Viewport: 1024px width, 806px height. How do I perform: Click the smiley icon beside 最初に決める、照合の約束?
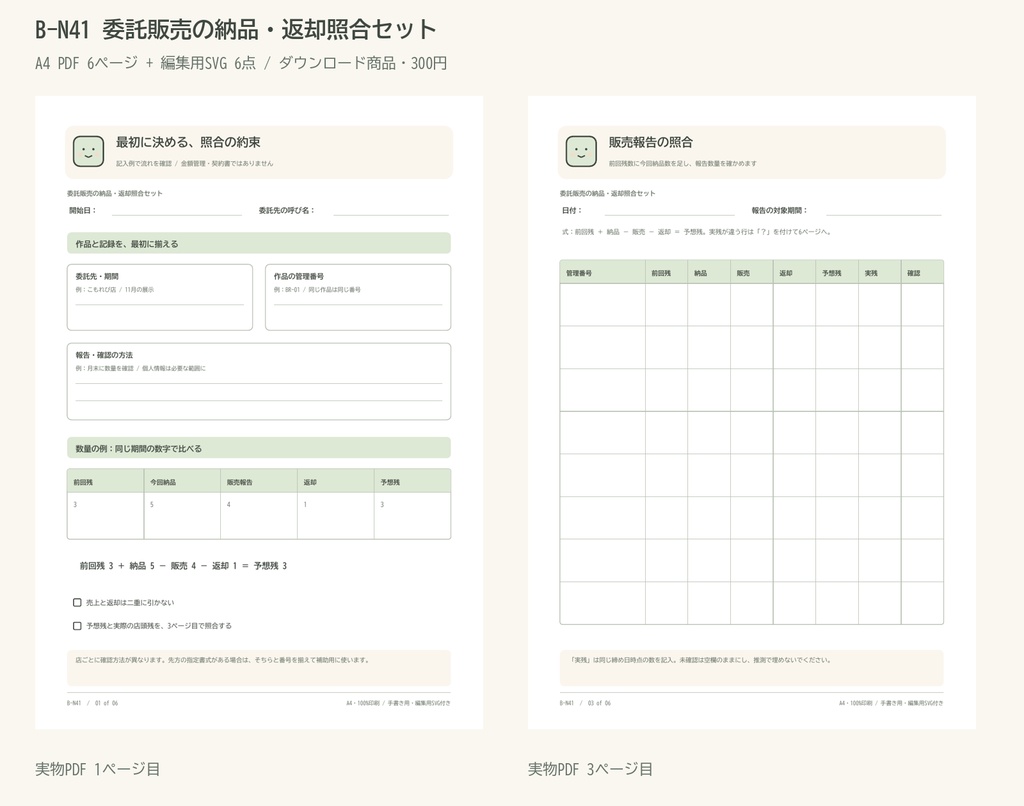coord(88,152)
